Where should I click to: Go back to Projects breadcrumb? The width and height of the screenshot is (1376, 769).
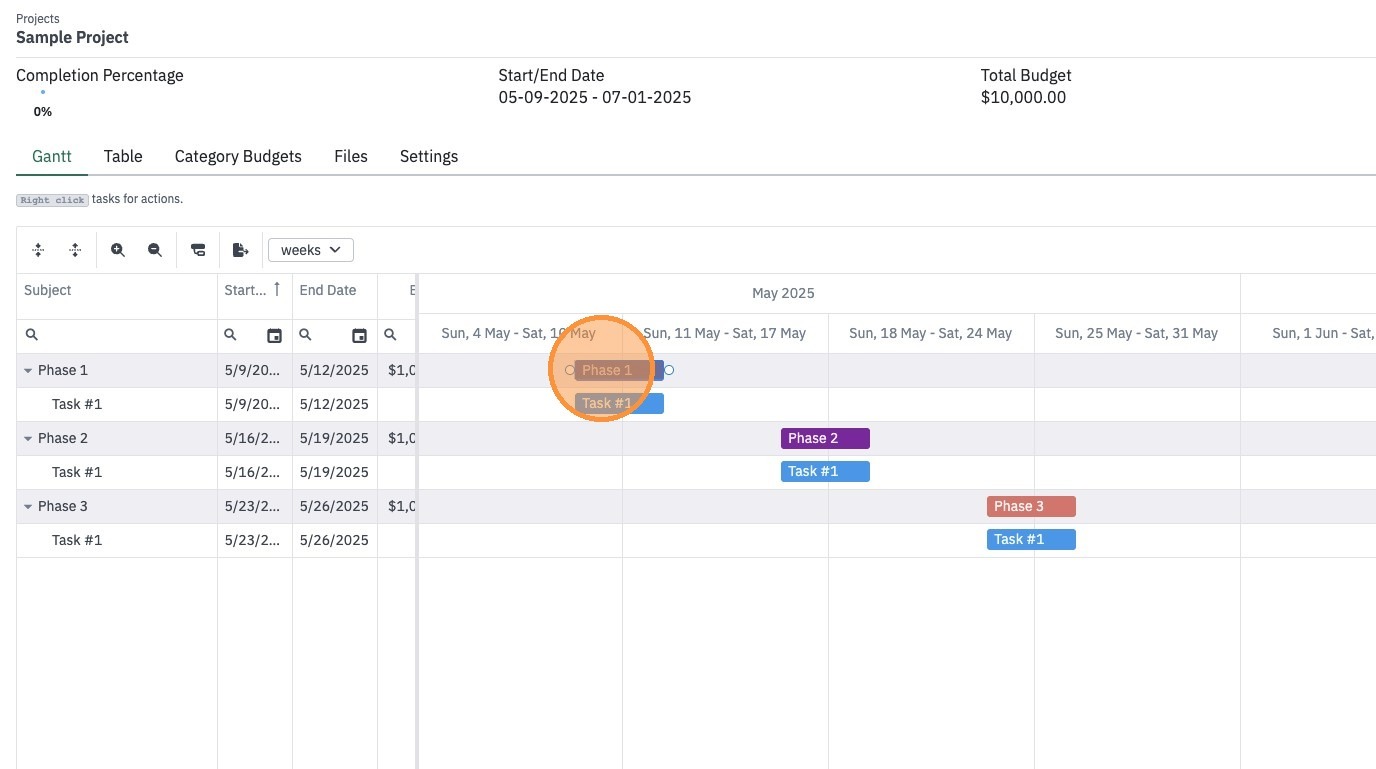tap(38, 19)
